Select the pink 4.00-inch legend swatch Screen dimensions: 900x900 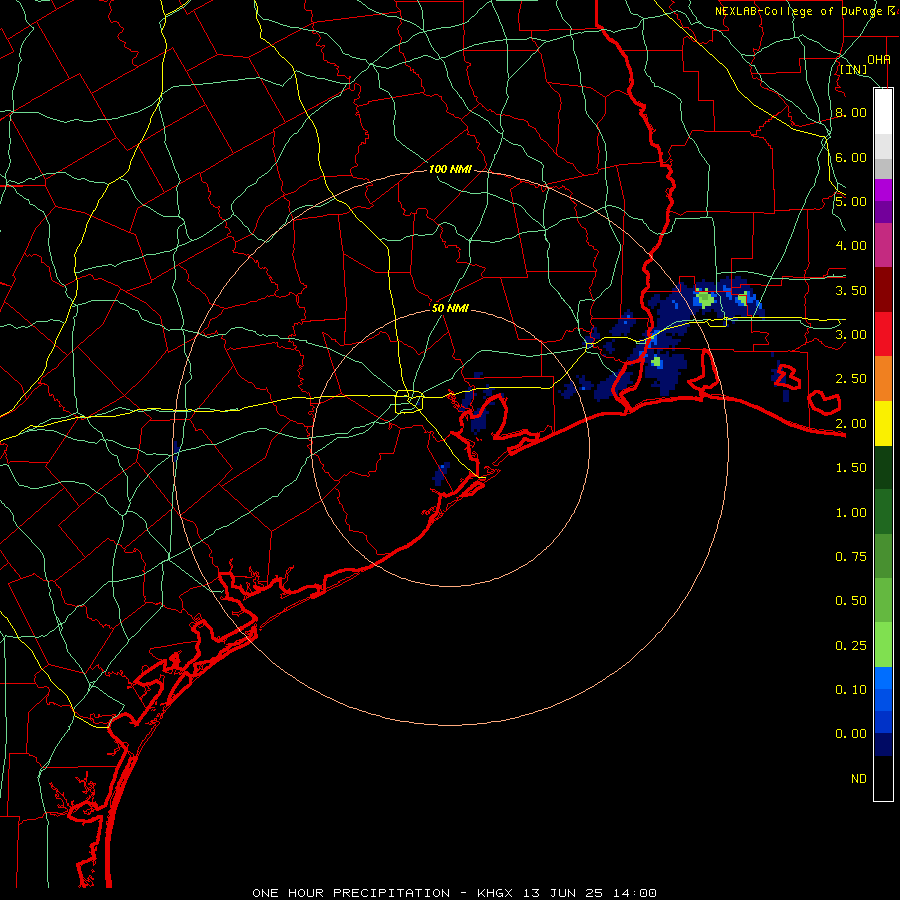[x=883, y=245]
